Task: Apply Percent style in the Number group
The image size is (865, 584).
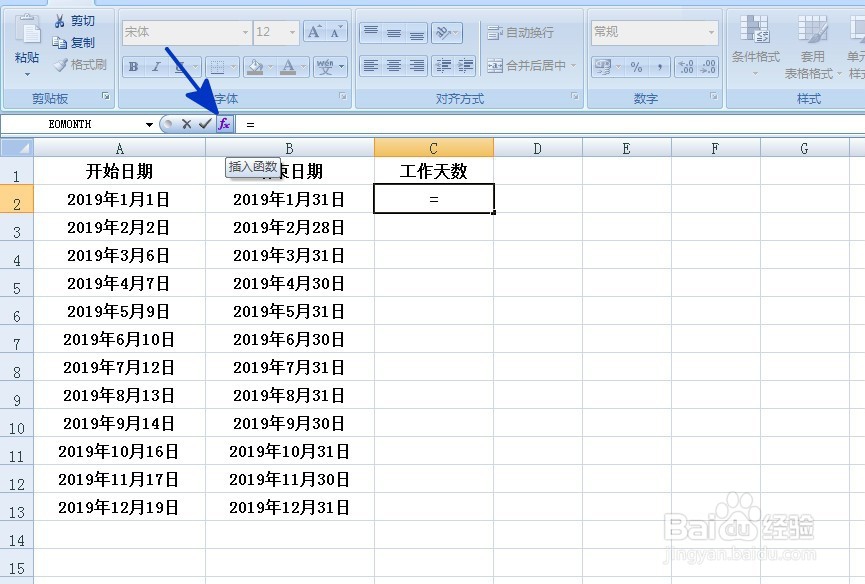Action: (x=635, y=65)
